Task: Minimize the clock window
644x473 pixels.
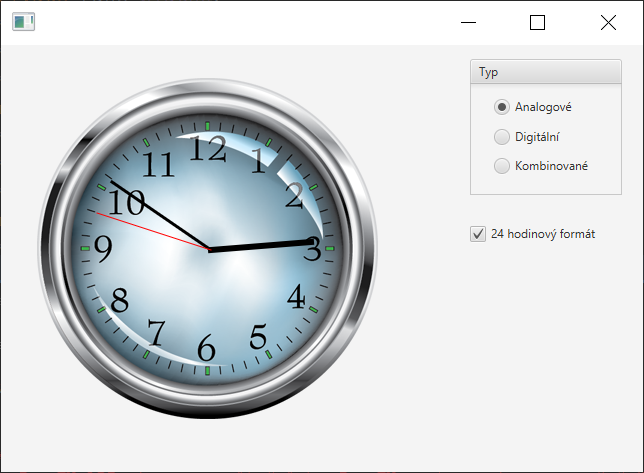Action: tap(468, 22)
